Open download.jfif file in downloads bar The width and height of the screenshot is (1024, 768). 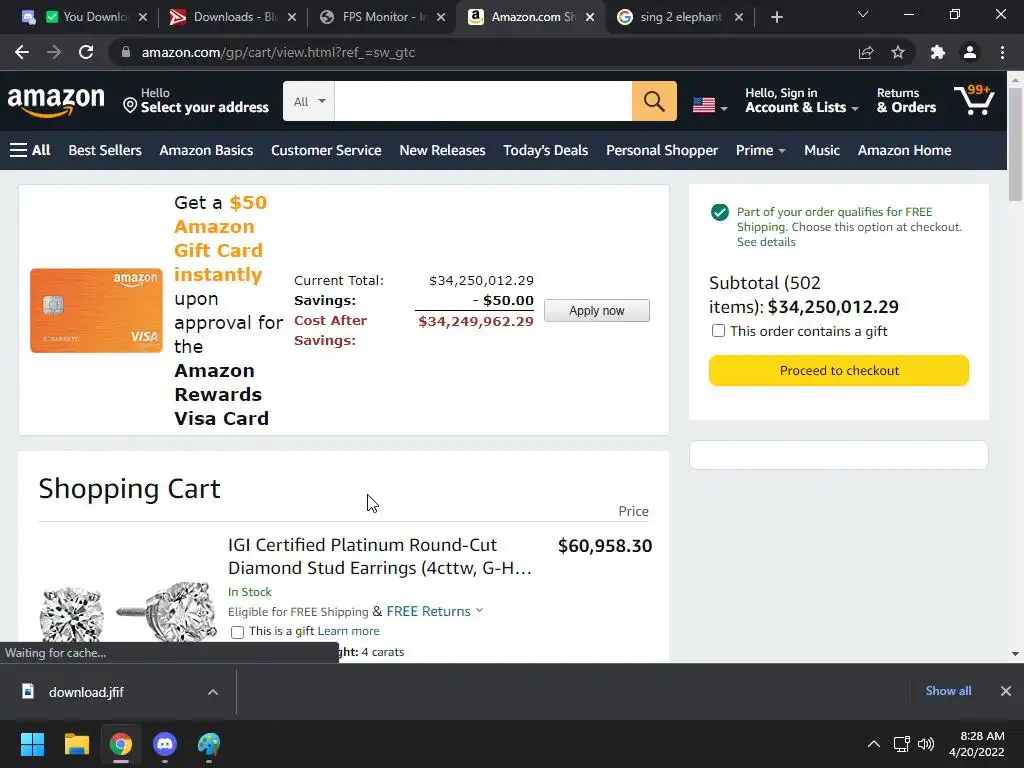(85, 692)
